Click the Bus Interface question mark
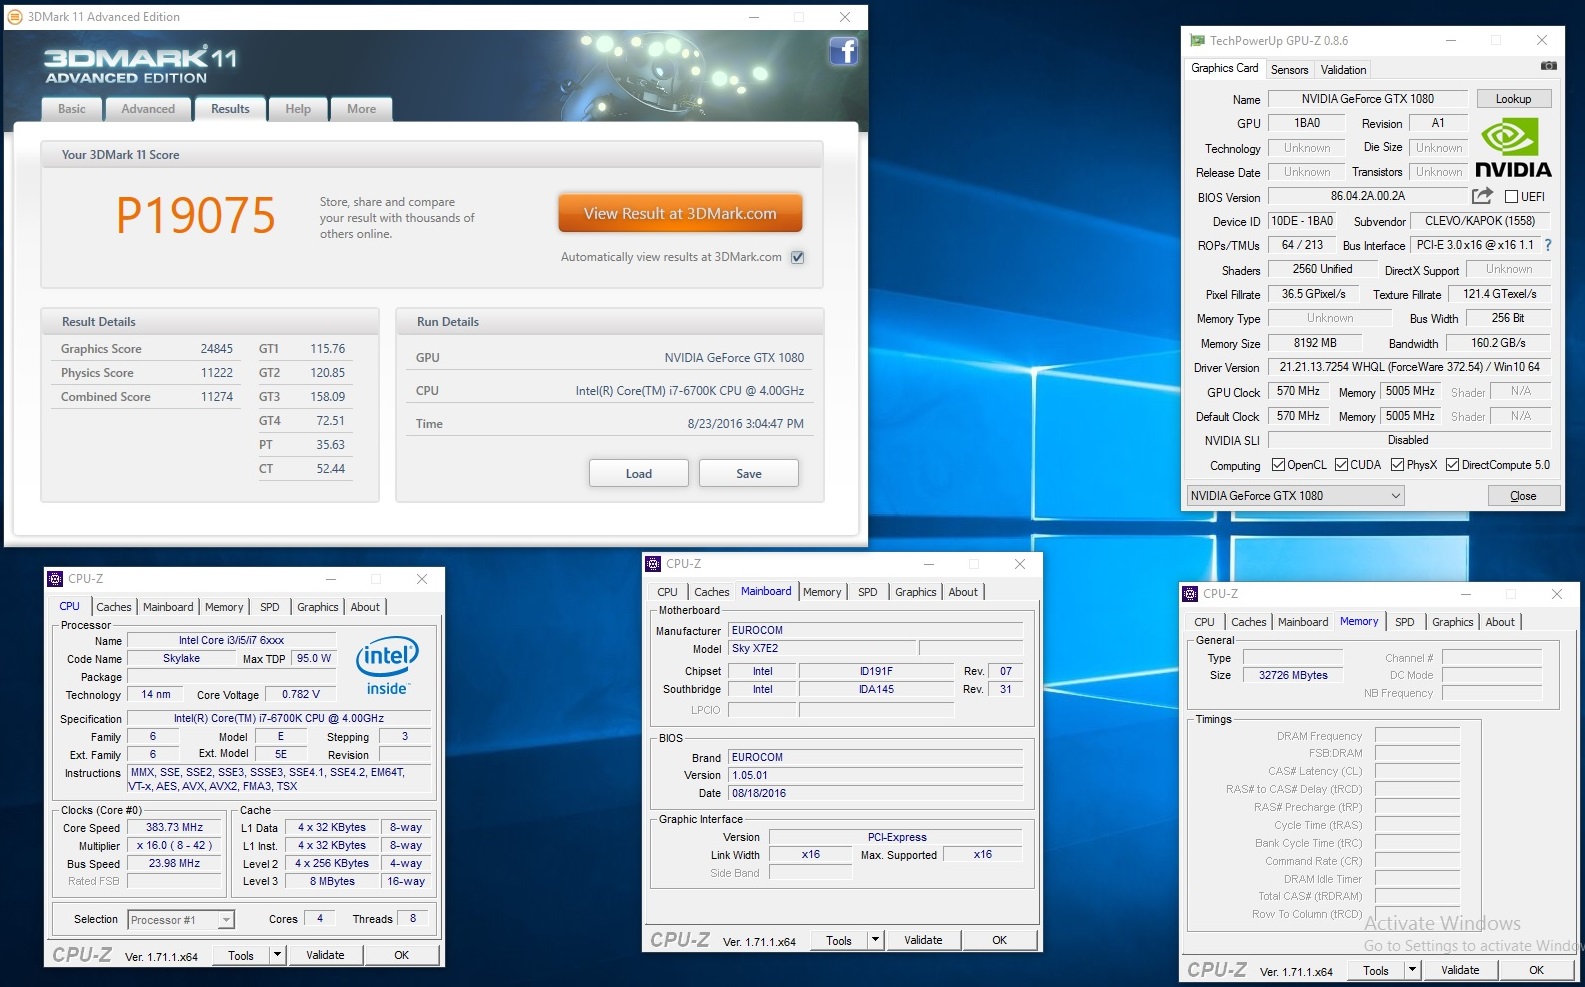Screen dimensions: 1585x987 (1548, 245)
